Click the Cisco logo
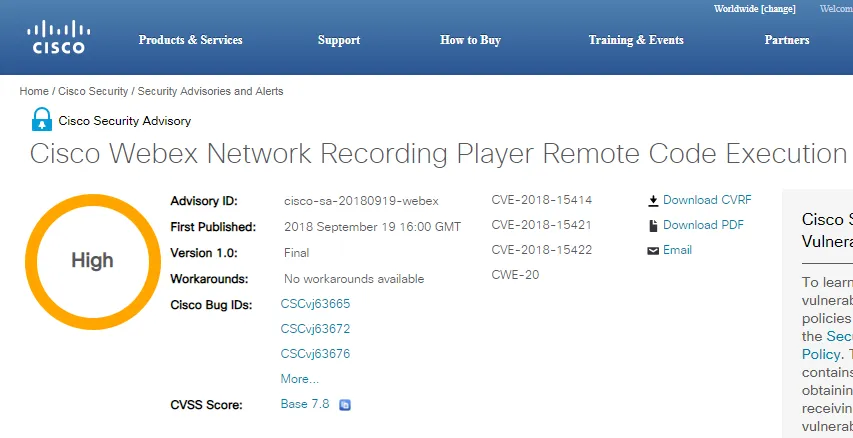853x438 pixels. [x=58, y=38]
